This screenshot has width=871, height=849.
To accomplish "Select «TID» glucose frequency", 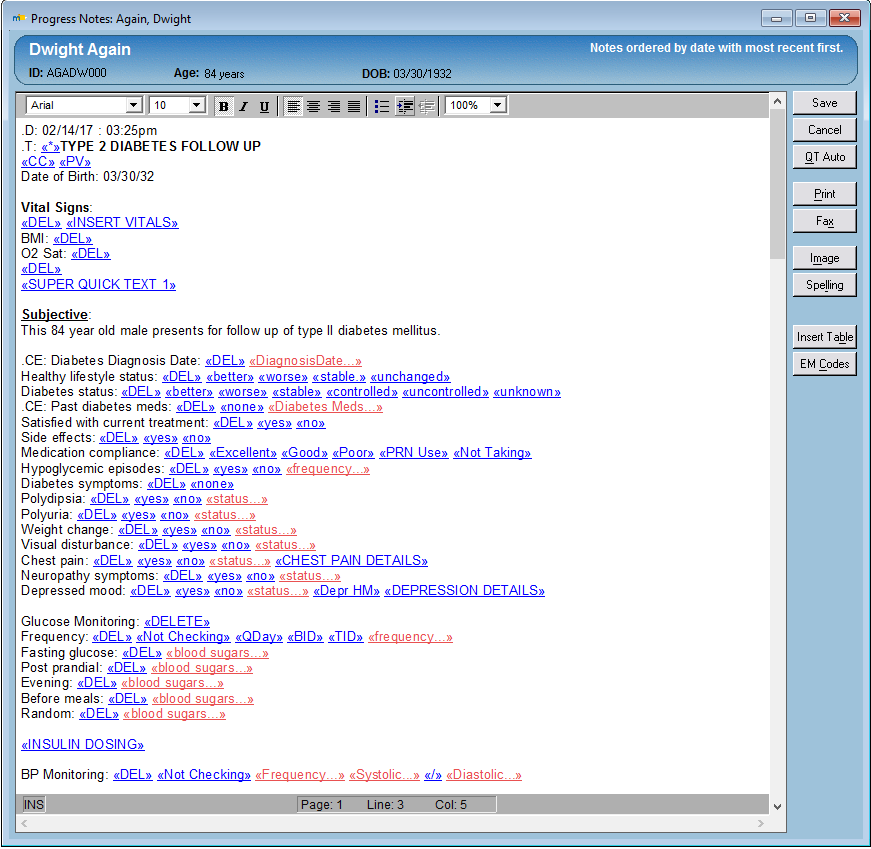I will pos(346,637).
